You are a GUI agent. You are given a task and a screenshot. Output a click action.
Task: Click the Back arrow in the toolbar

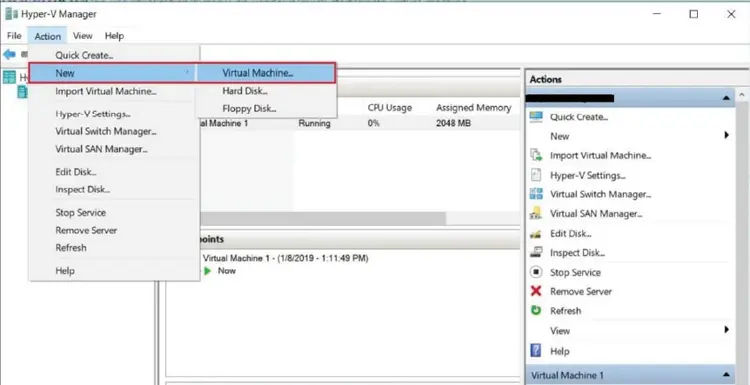coord(9,55)
